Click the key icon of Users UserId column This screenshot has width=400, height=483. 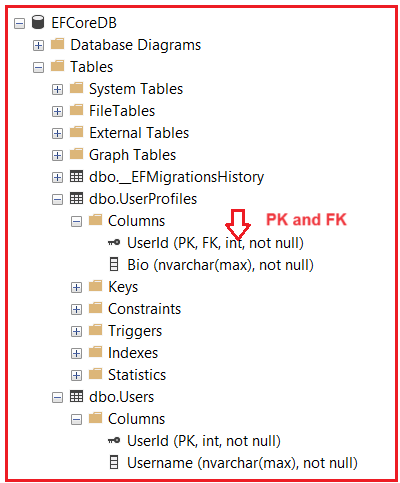coord(114,440)
